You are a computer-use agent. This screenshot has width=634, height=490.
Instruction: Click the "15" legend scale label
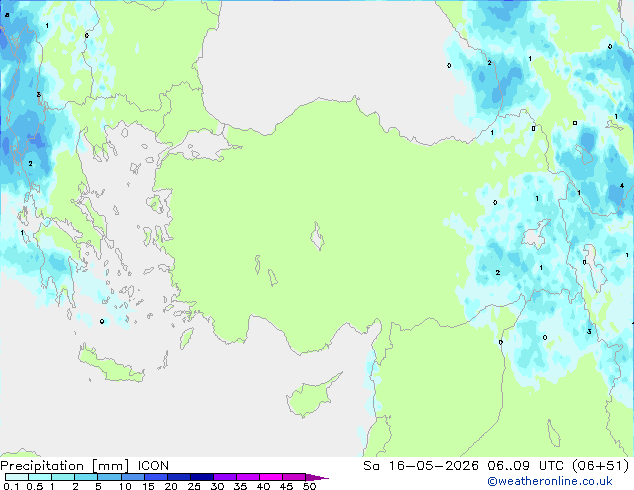click(x=148, y=486)
